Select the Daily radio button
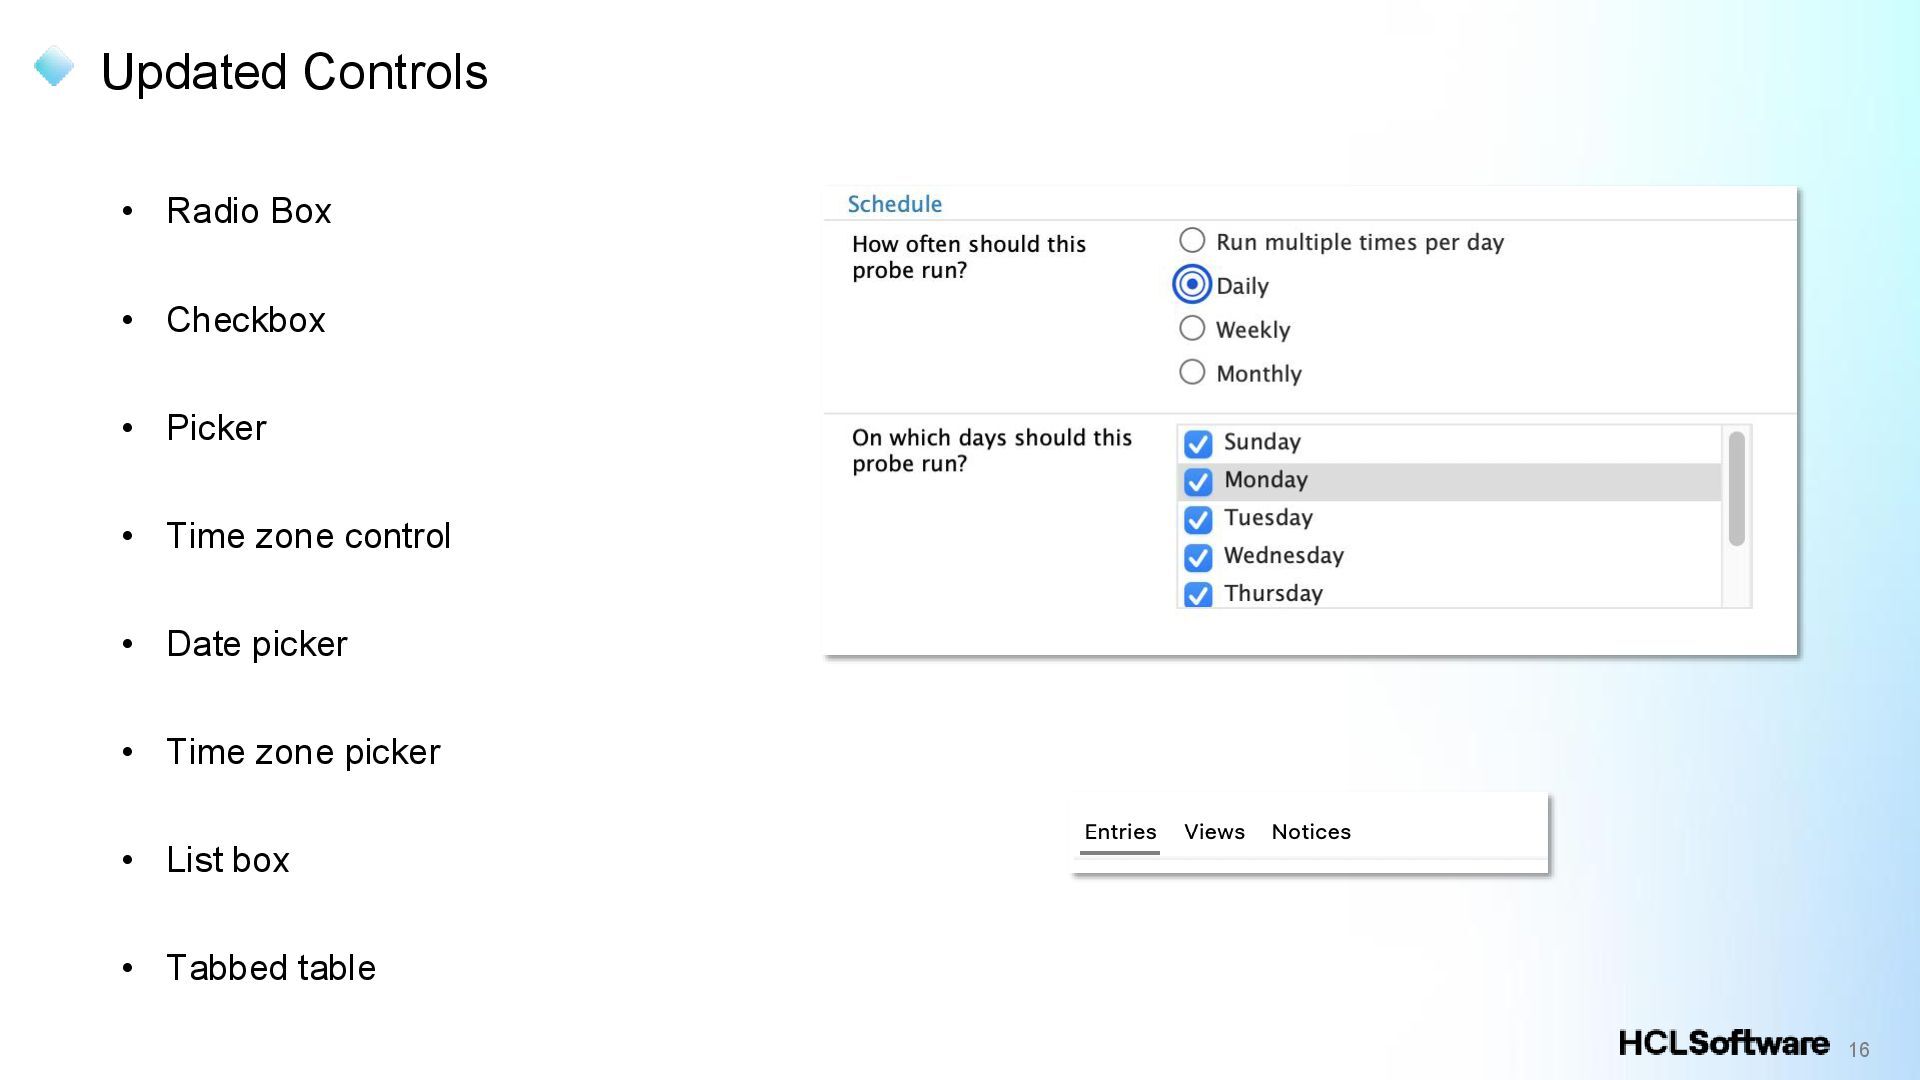Screen dimensions: 1920x1080 [1192, 285]
